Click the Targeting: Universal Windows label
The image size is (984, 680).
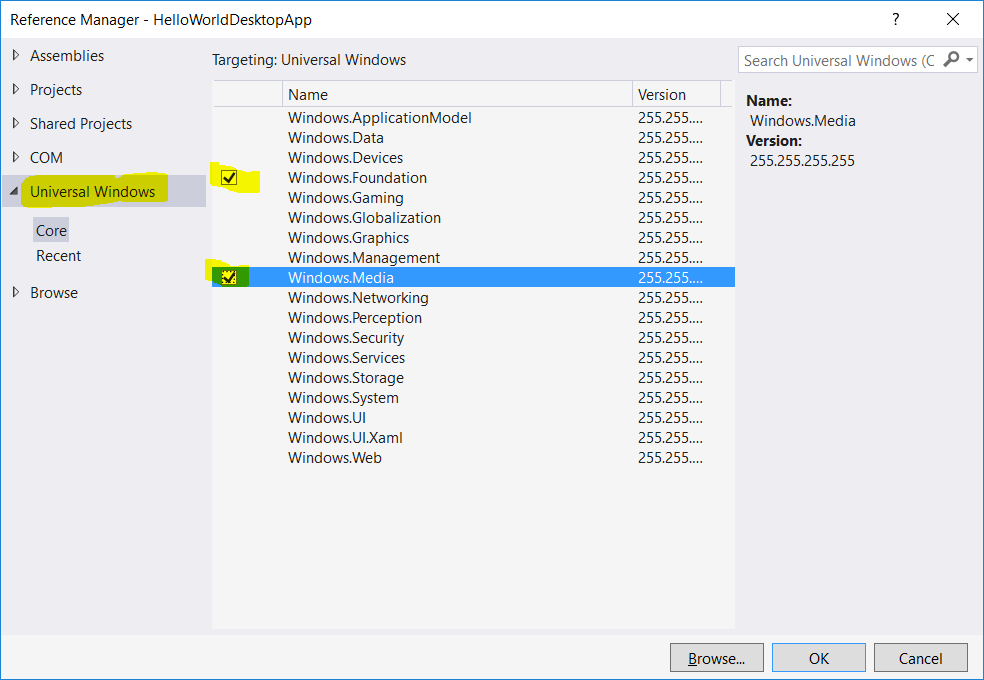pyautogui.click(x=309, y=60)
